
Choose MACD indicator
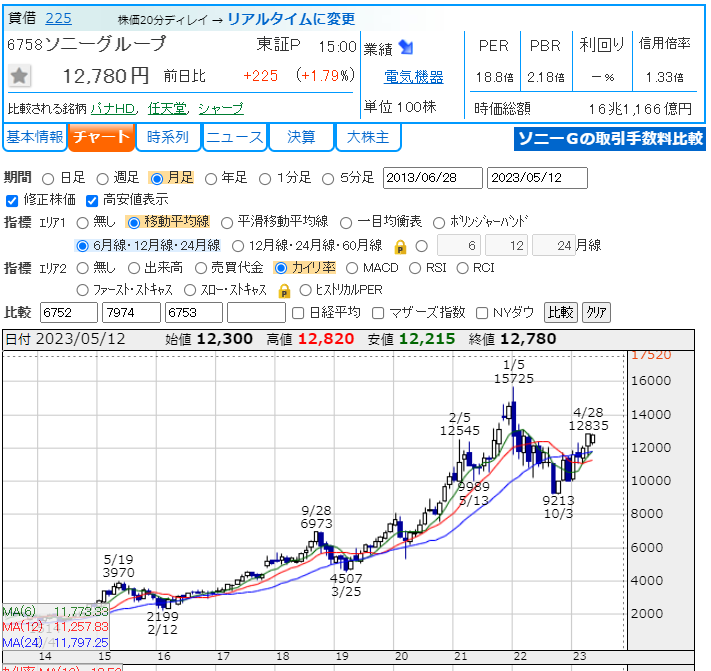(x=352, y=268)
